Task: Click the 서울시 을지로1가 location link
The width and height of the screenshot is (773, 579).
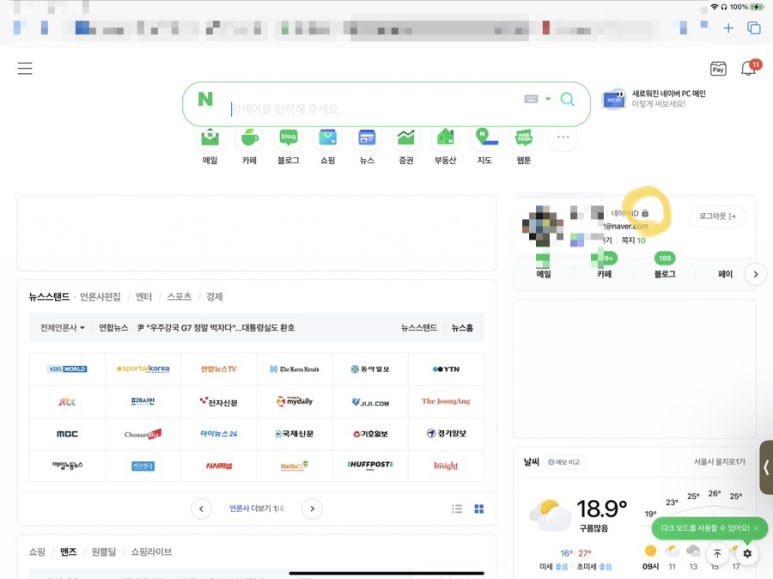Action: [x=719, y=462]
